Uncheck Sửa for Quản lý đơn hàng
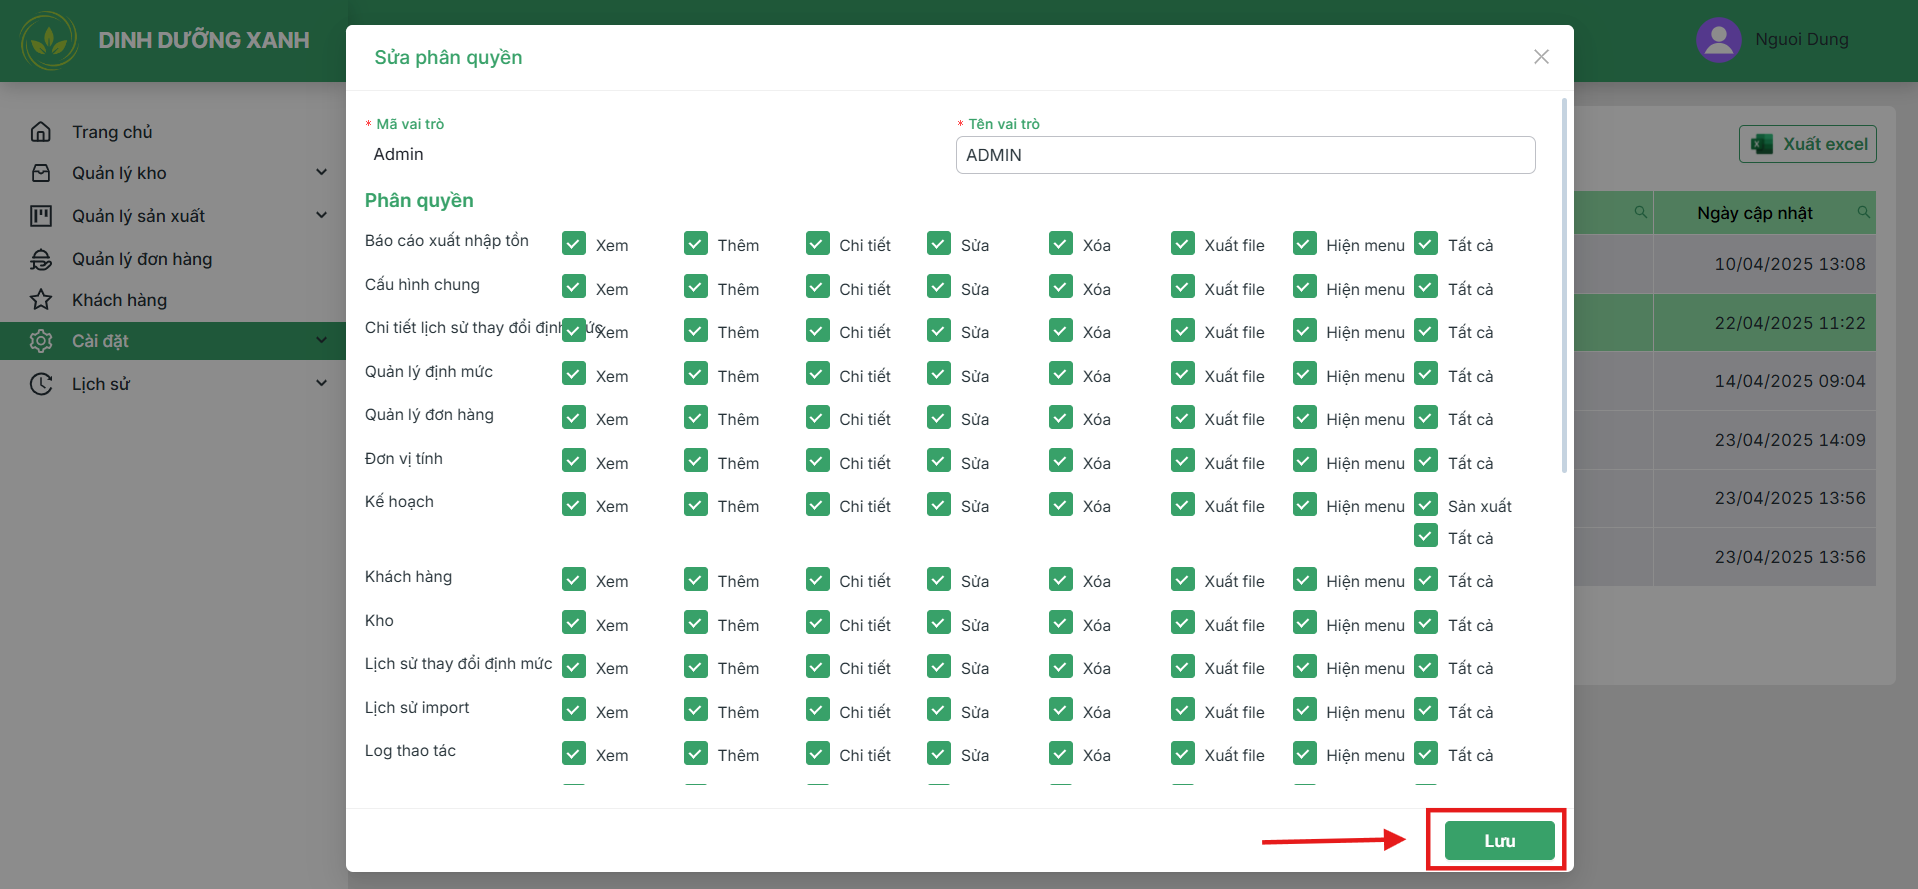This screenshot has width=1918, height=889. click(939, 418)
